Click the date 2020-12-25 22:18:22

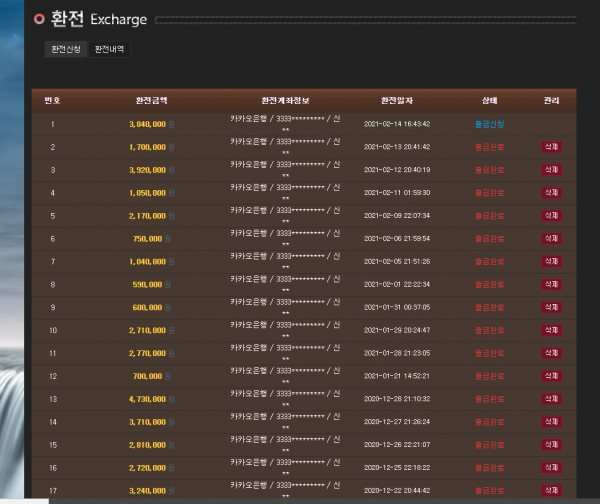click(x=397, y=468)
